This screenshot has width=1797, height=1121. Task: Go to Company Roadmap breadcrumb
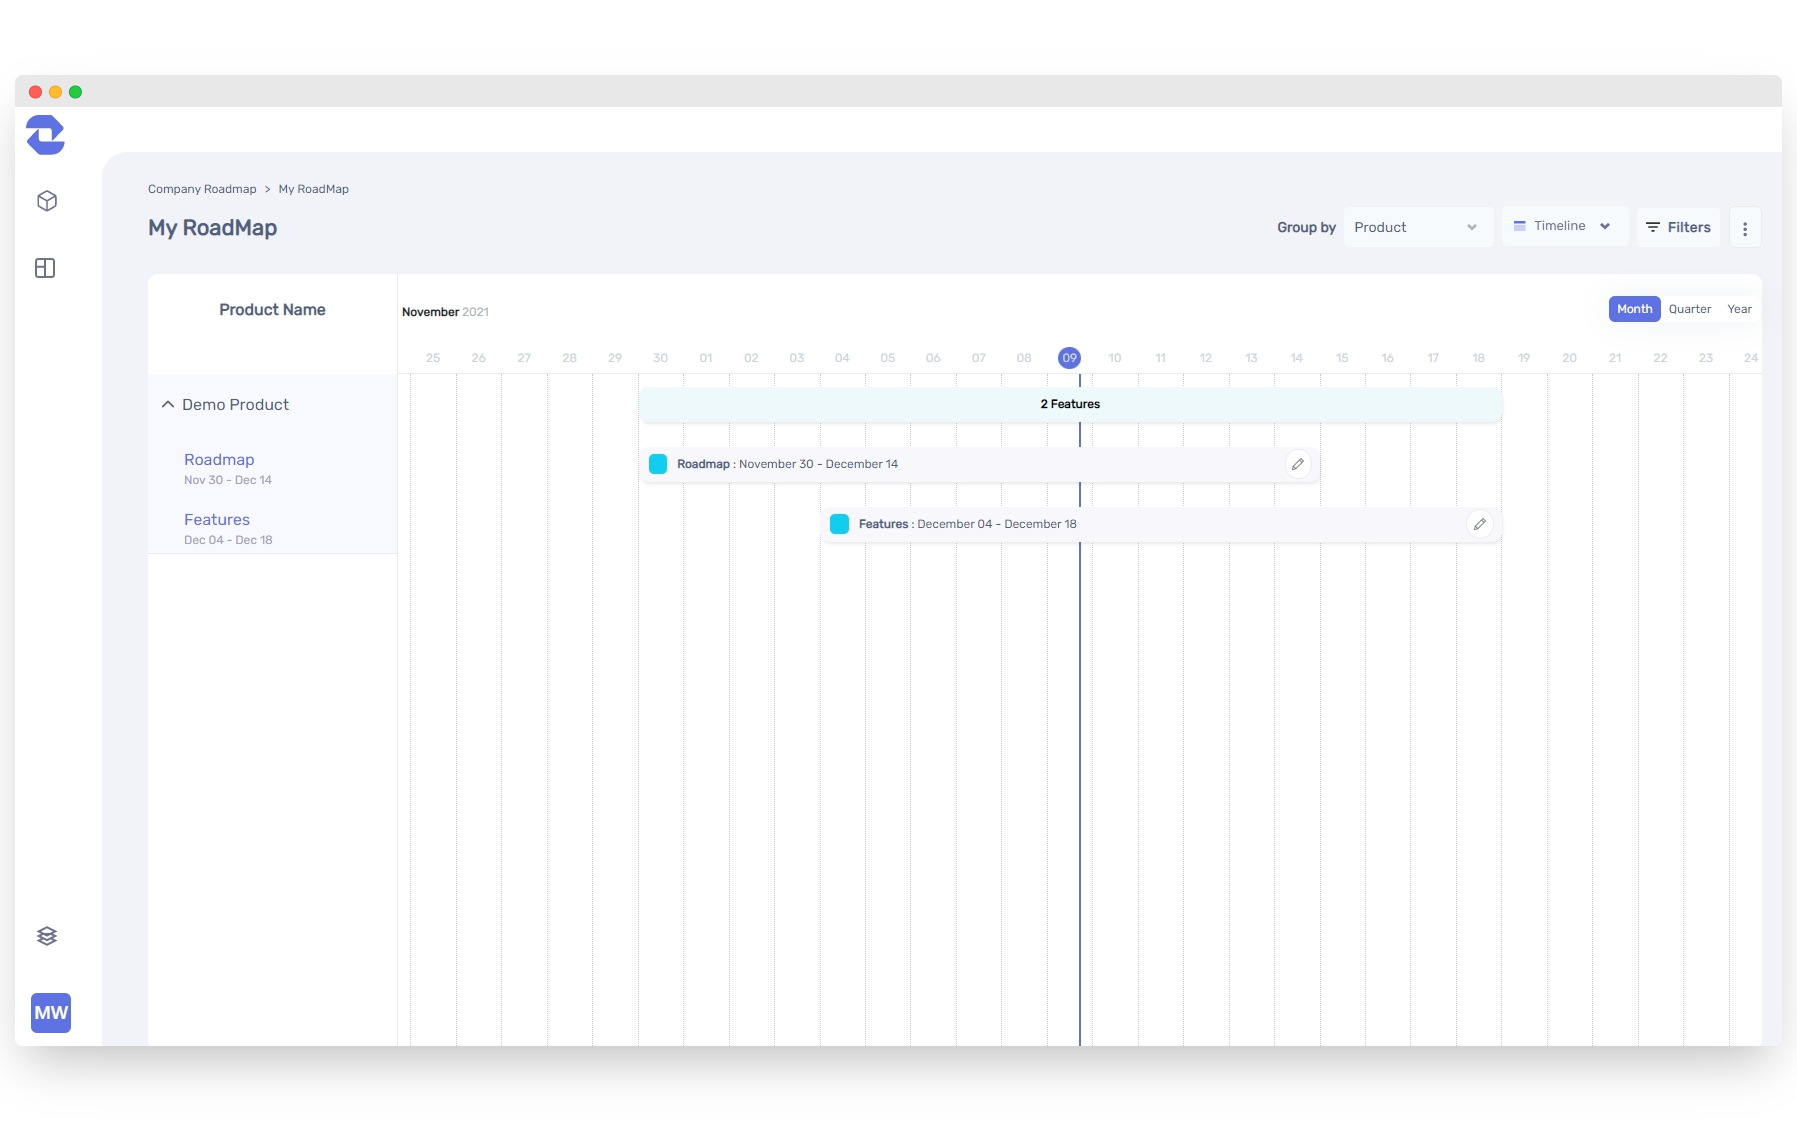[x=202, y=189]
